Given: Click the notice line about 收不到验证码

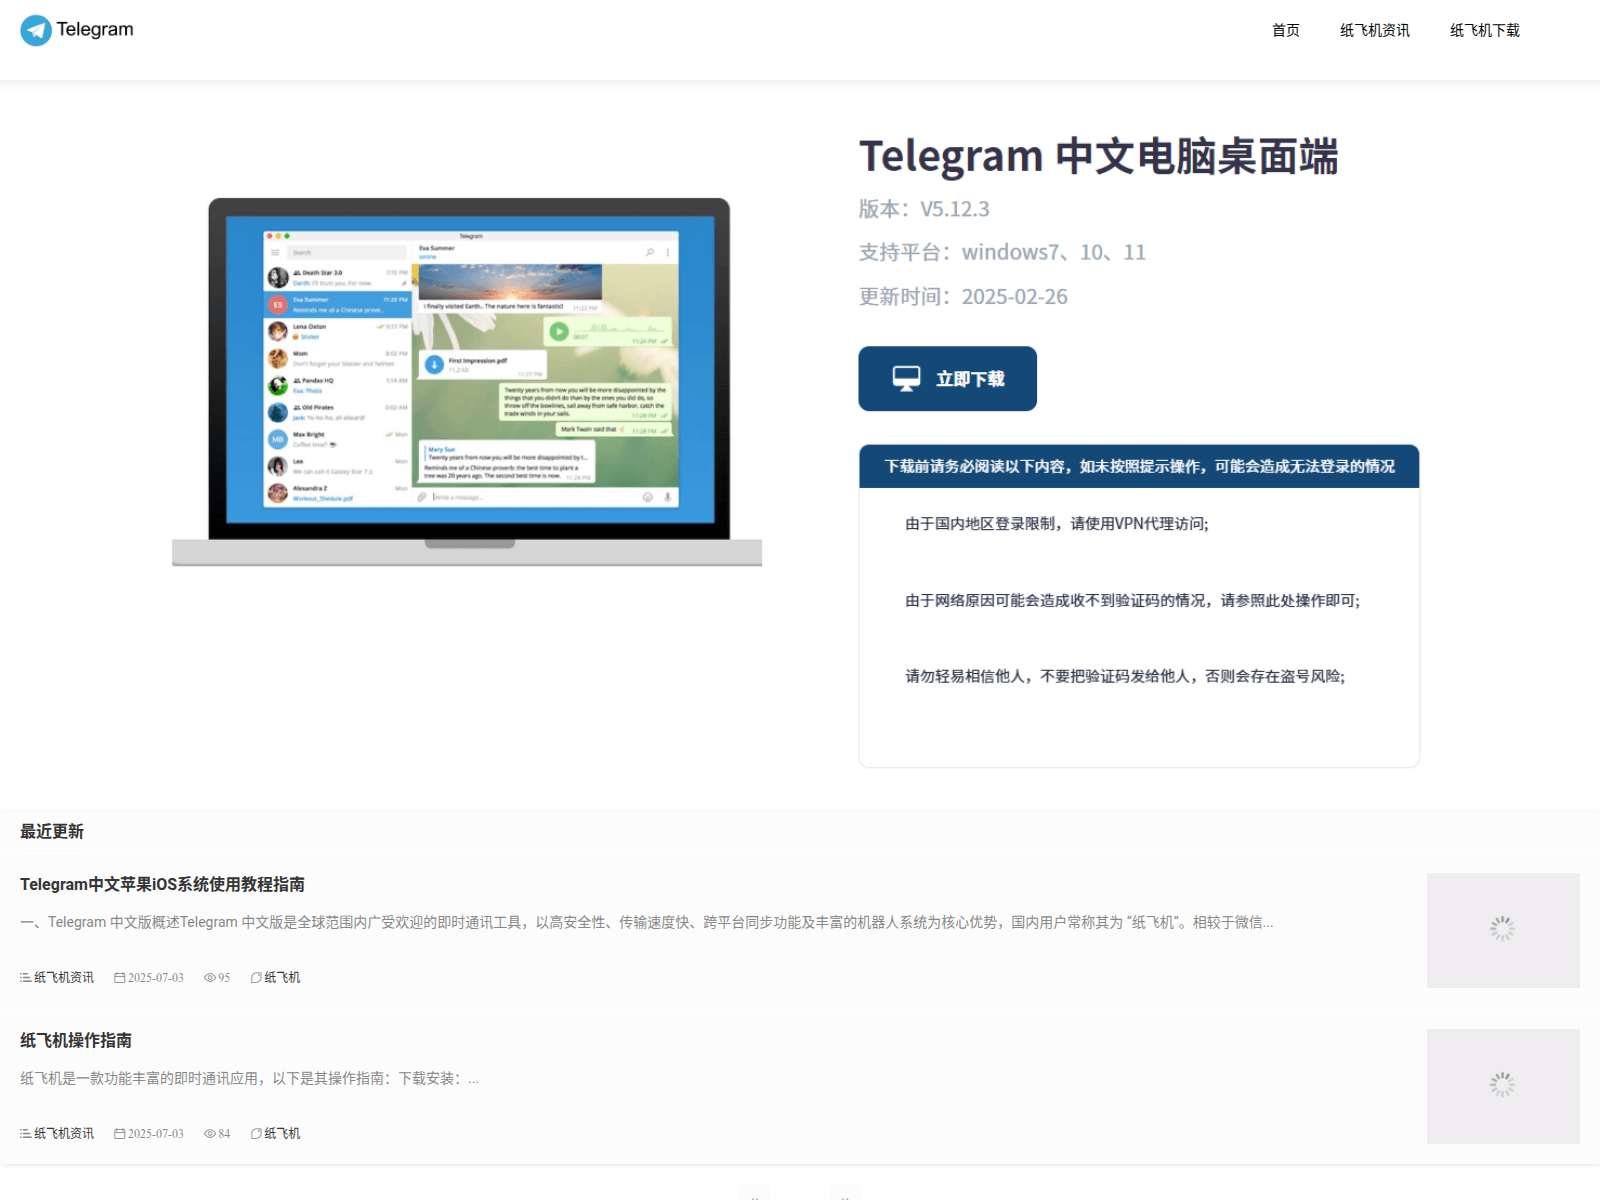Looking at the screenshot, I should click(1133, 601).
